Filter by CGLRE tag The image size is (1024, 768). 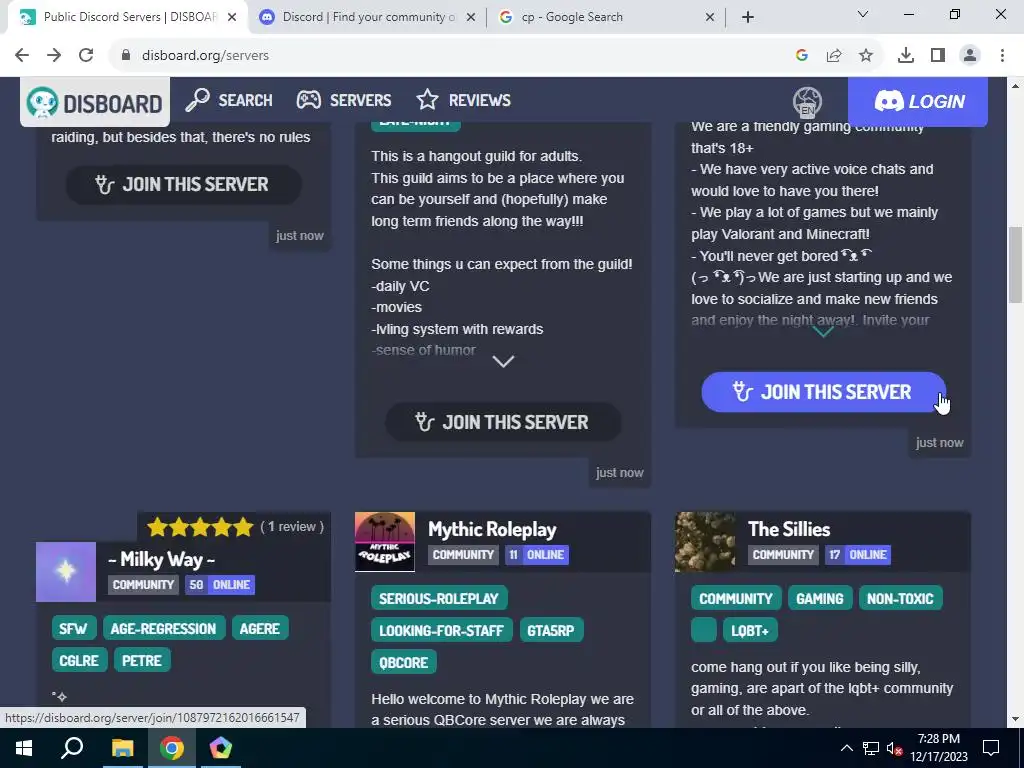[x=79, y=661]
